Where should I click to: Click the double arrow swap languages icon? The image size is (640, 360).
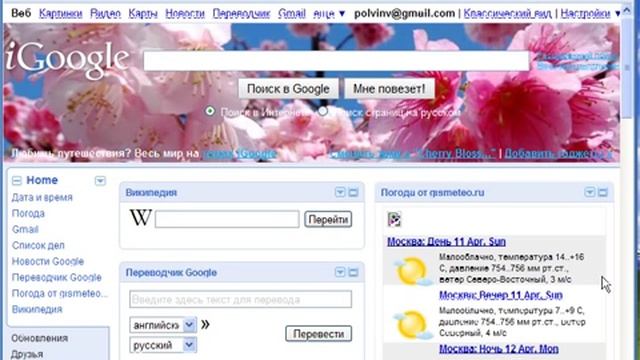205,324
